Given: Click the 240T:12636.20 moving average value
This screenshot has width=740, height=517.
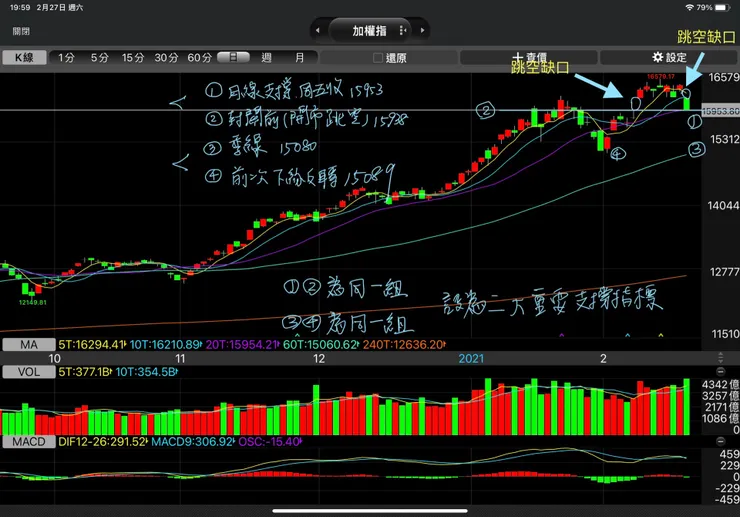Looking at the screenshot, I should [x=404, y=345].
